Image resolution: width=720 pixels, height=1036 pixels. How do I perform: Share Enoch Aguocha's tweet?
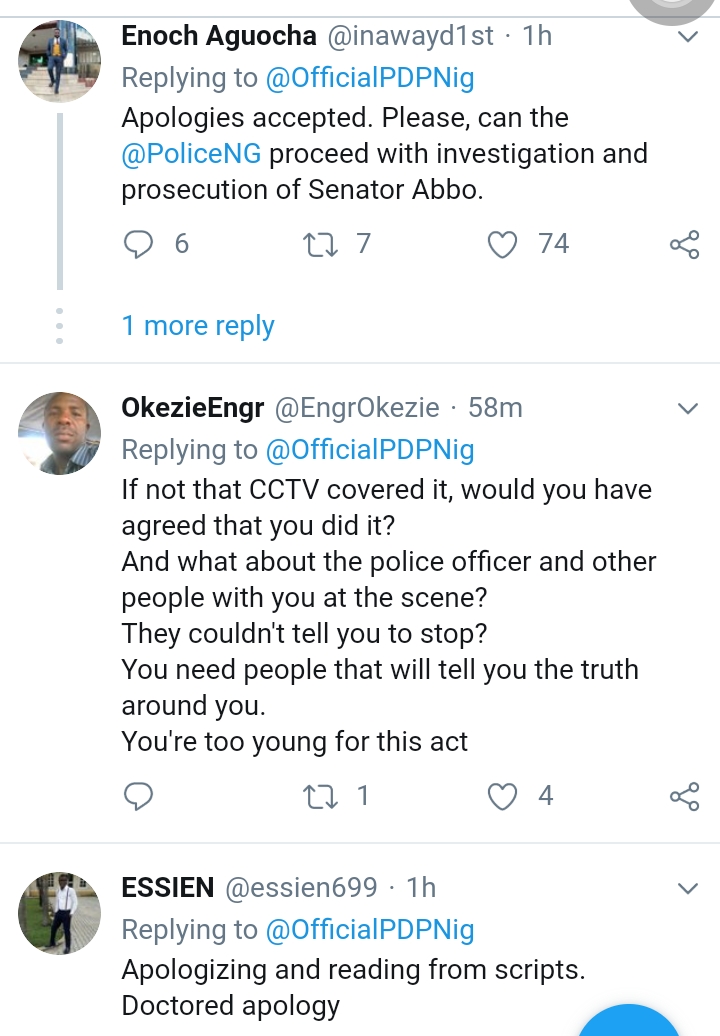tap(684, 245)
